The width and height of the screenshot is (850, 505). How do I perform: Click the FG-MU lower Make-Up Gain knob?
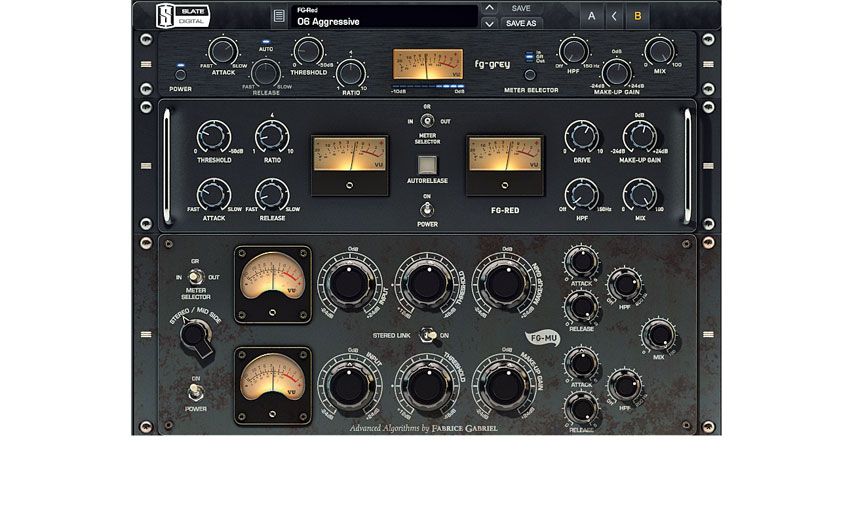(505, 386)
